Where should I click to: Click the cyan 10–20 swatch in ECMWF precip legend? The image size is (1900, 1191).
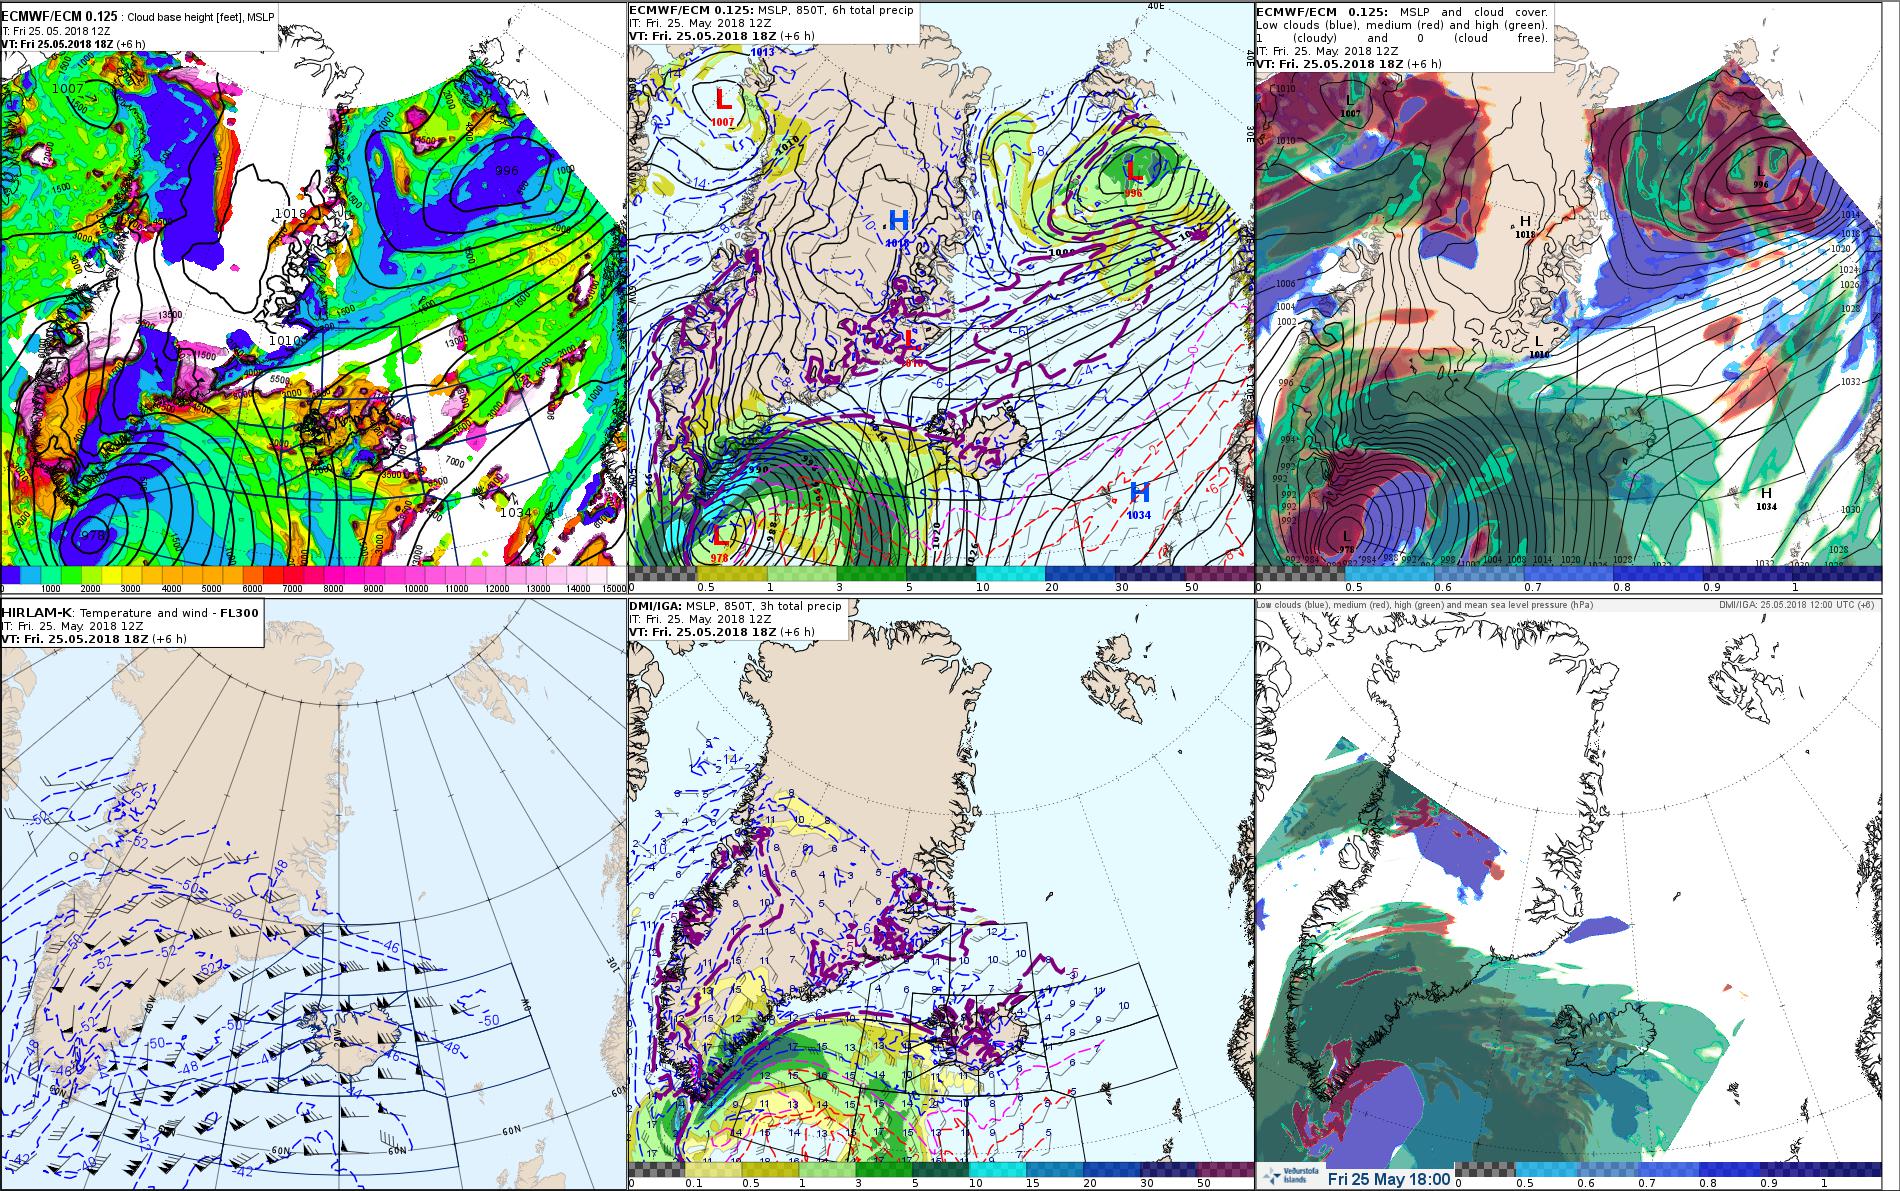tap(1010, 574)
